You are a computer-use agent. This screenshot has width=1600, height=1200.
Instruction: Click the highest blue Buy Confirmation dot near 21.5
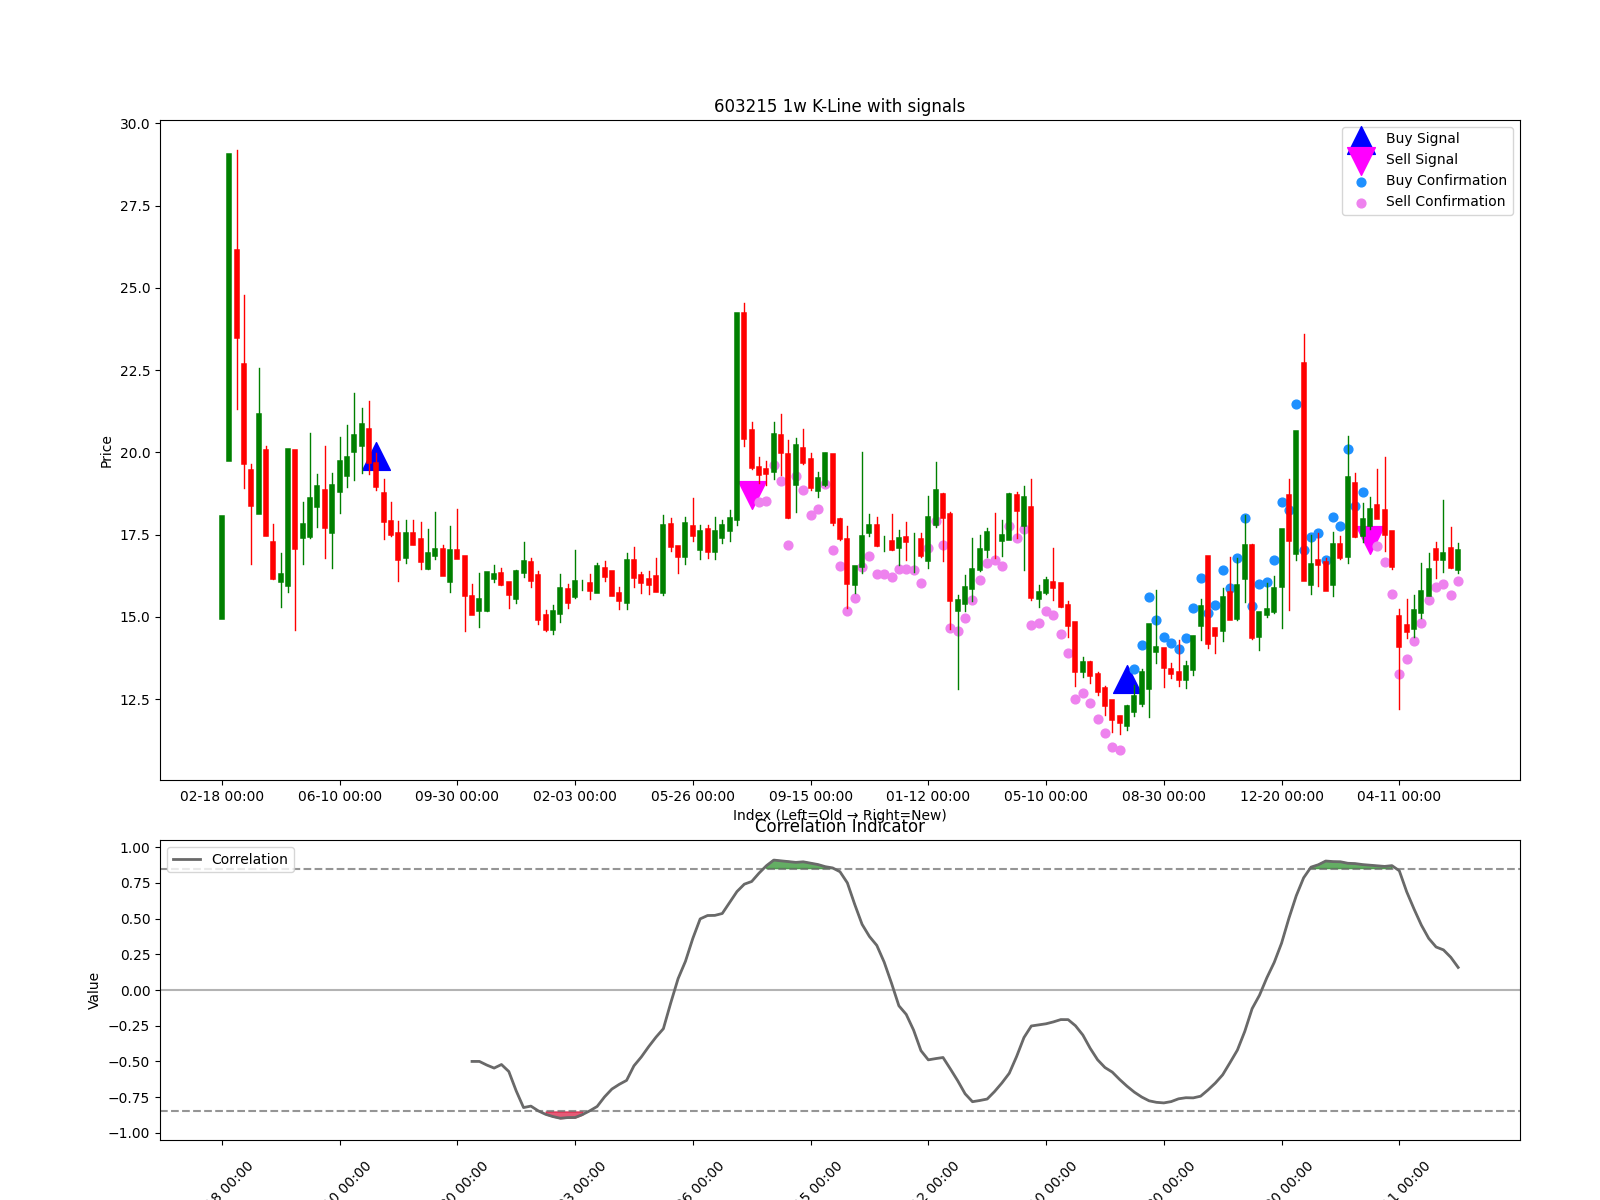pyautogui.click(x=1296, y=404)
